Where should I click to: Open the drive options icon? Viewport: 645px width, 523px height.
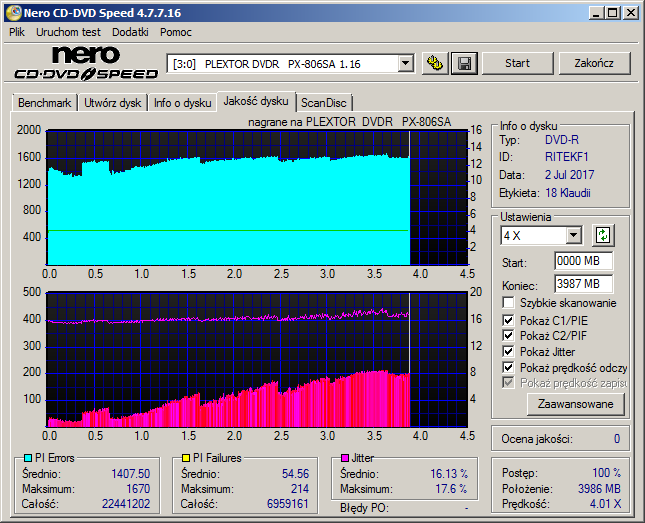coord(435,63)
